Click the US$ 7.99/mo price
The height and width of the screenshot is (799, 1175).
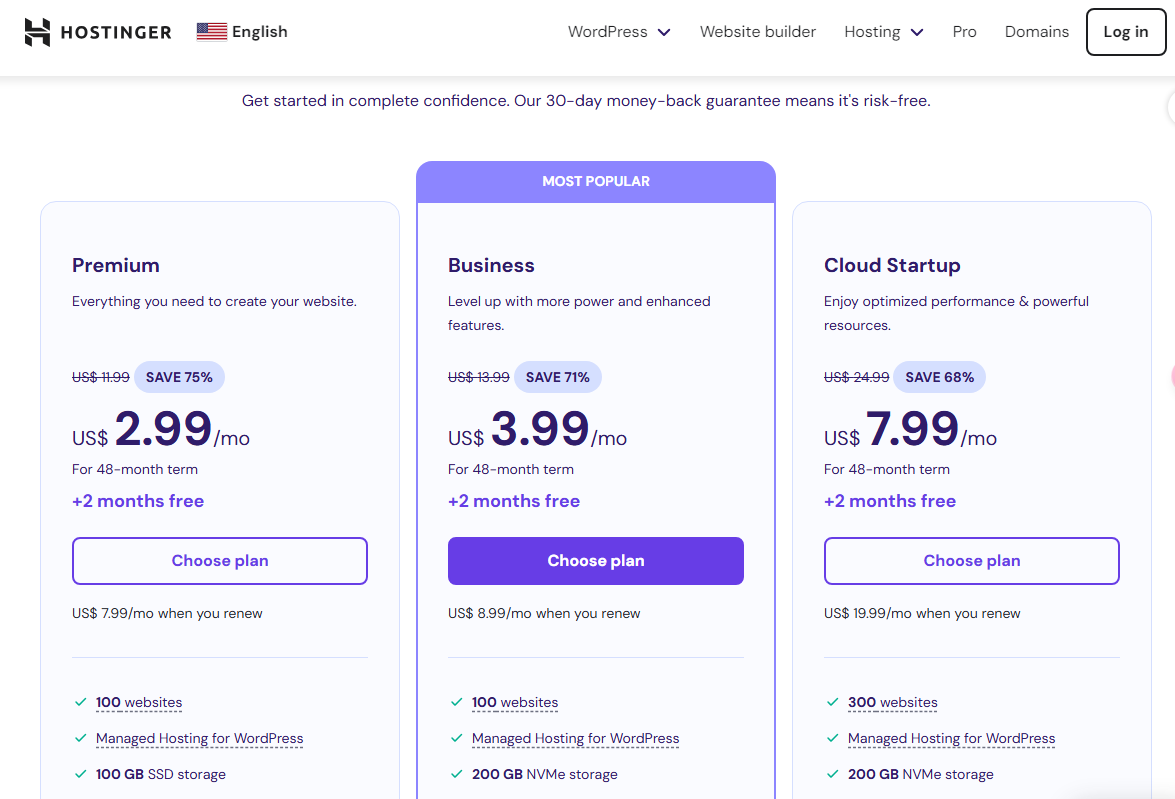point(910,430)
